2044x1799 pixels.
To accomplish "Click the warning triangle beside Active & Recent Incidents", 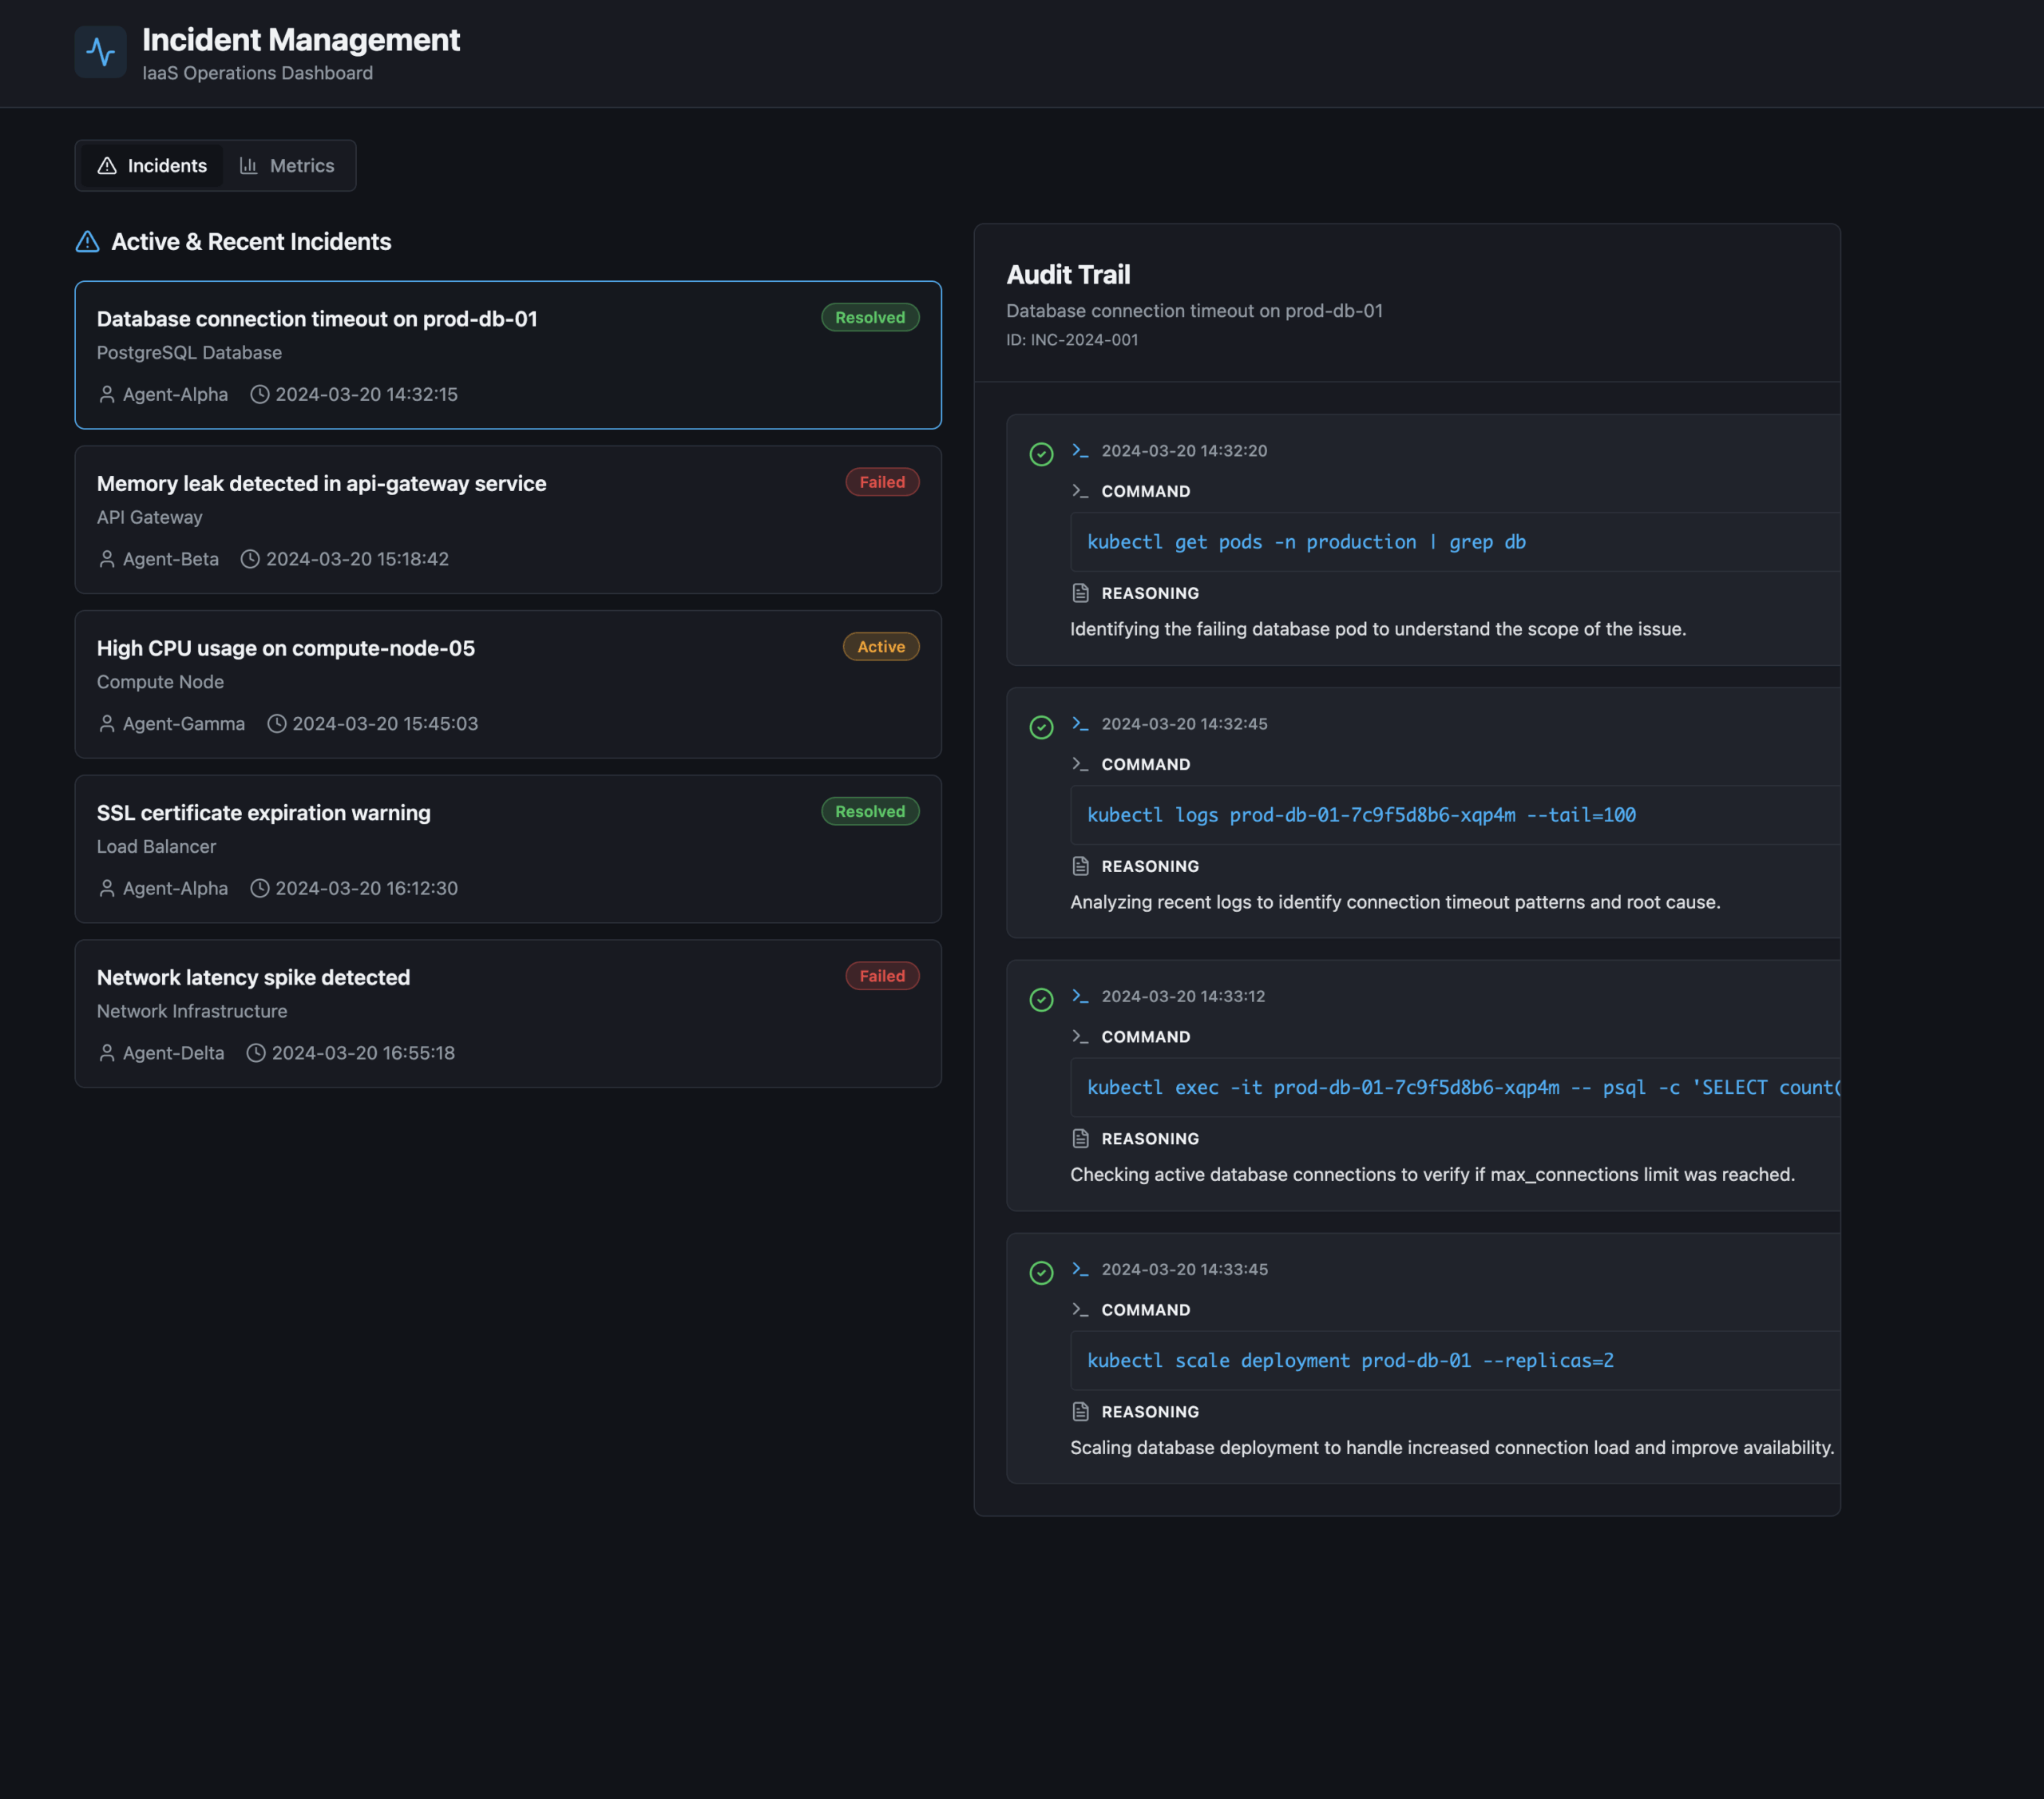I will (x=88, y=242).
